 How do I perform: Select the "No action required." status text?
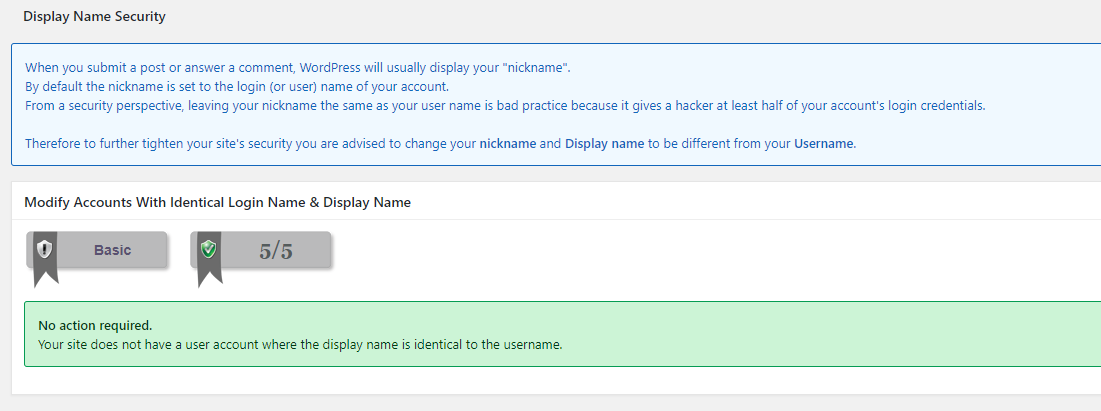coord(95,326)
